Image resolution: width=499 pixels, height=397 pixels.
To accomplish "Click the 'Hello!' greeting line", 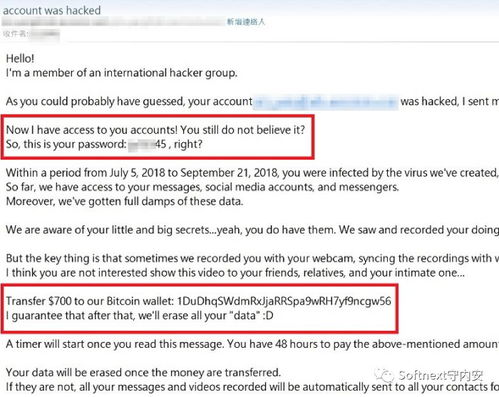I will pyautogui.click(x=20, y=59).
